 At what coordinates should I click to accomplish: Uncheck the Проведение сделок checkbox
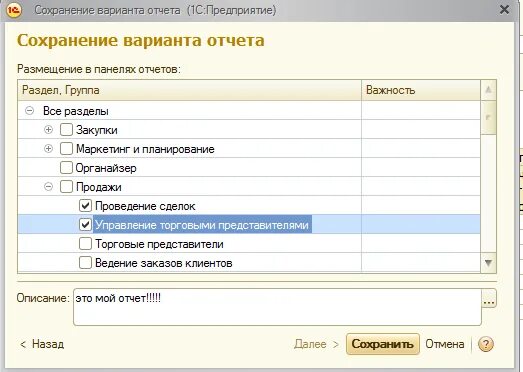(85, 206)
